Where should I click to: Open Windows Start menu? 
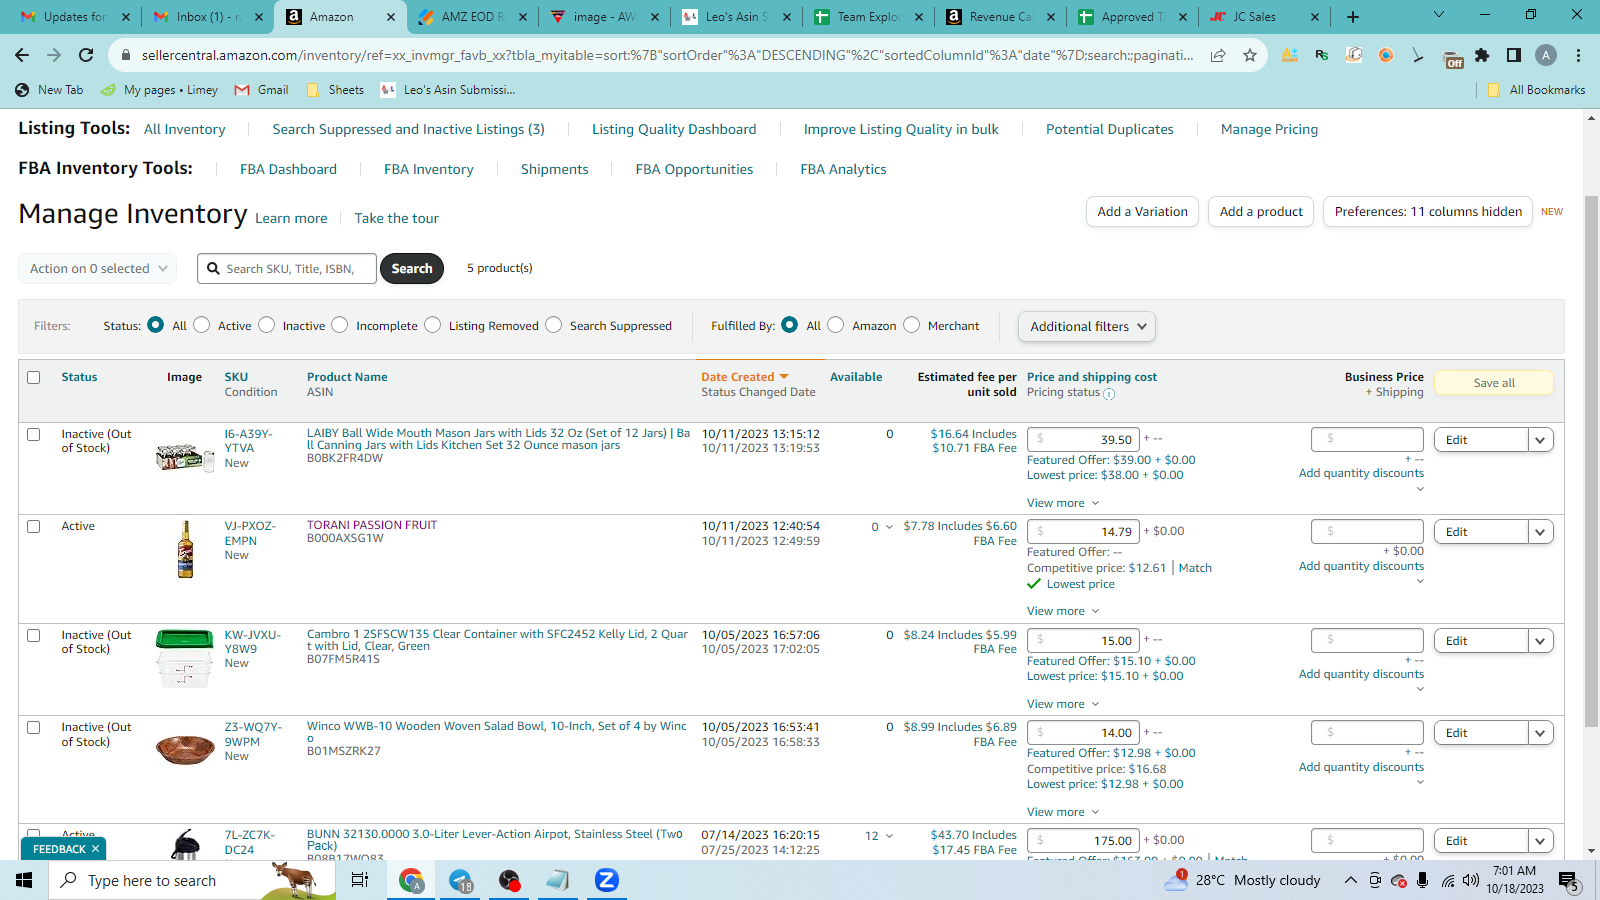[24, 880]
